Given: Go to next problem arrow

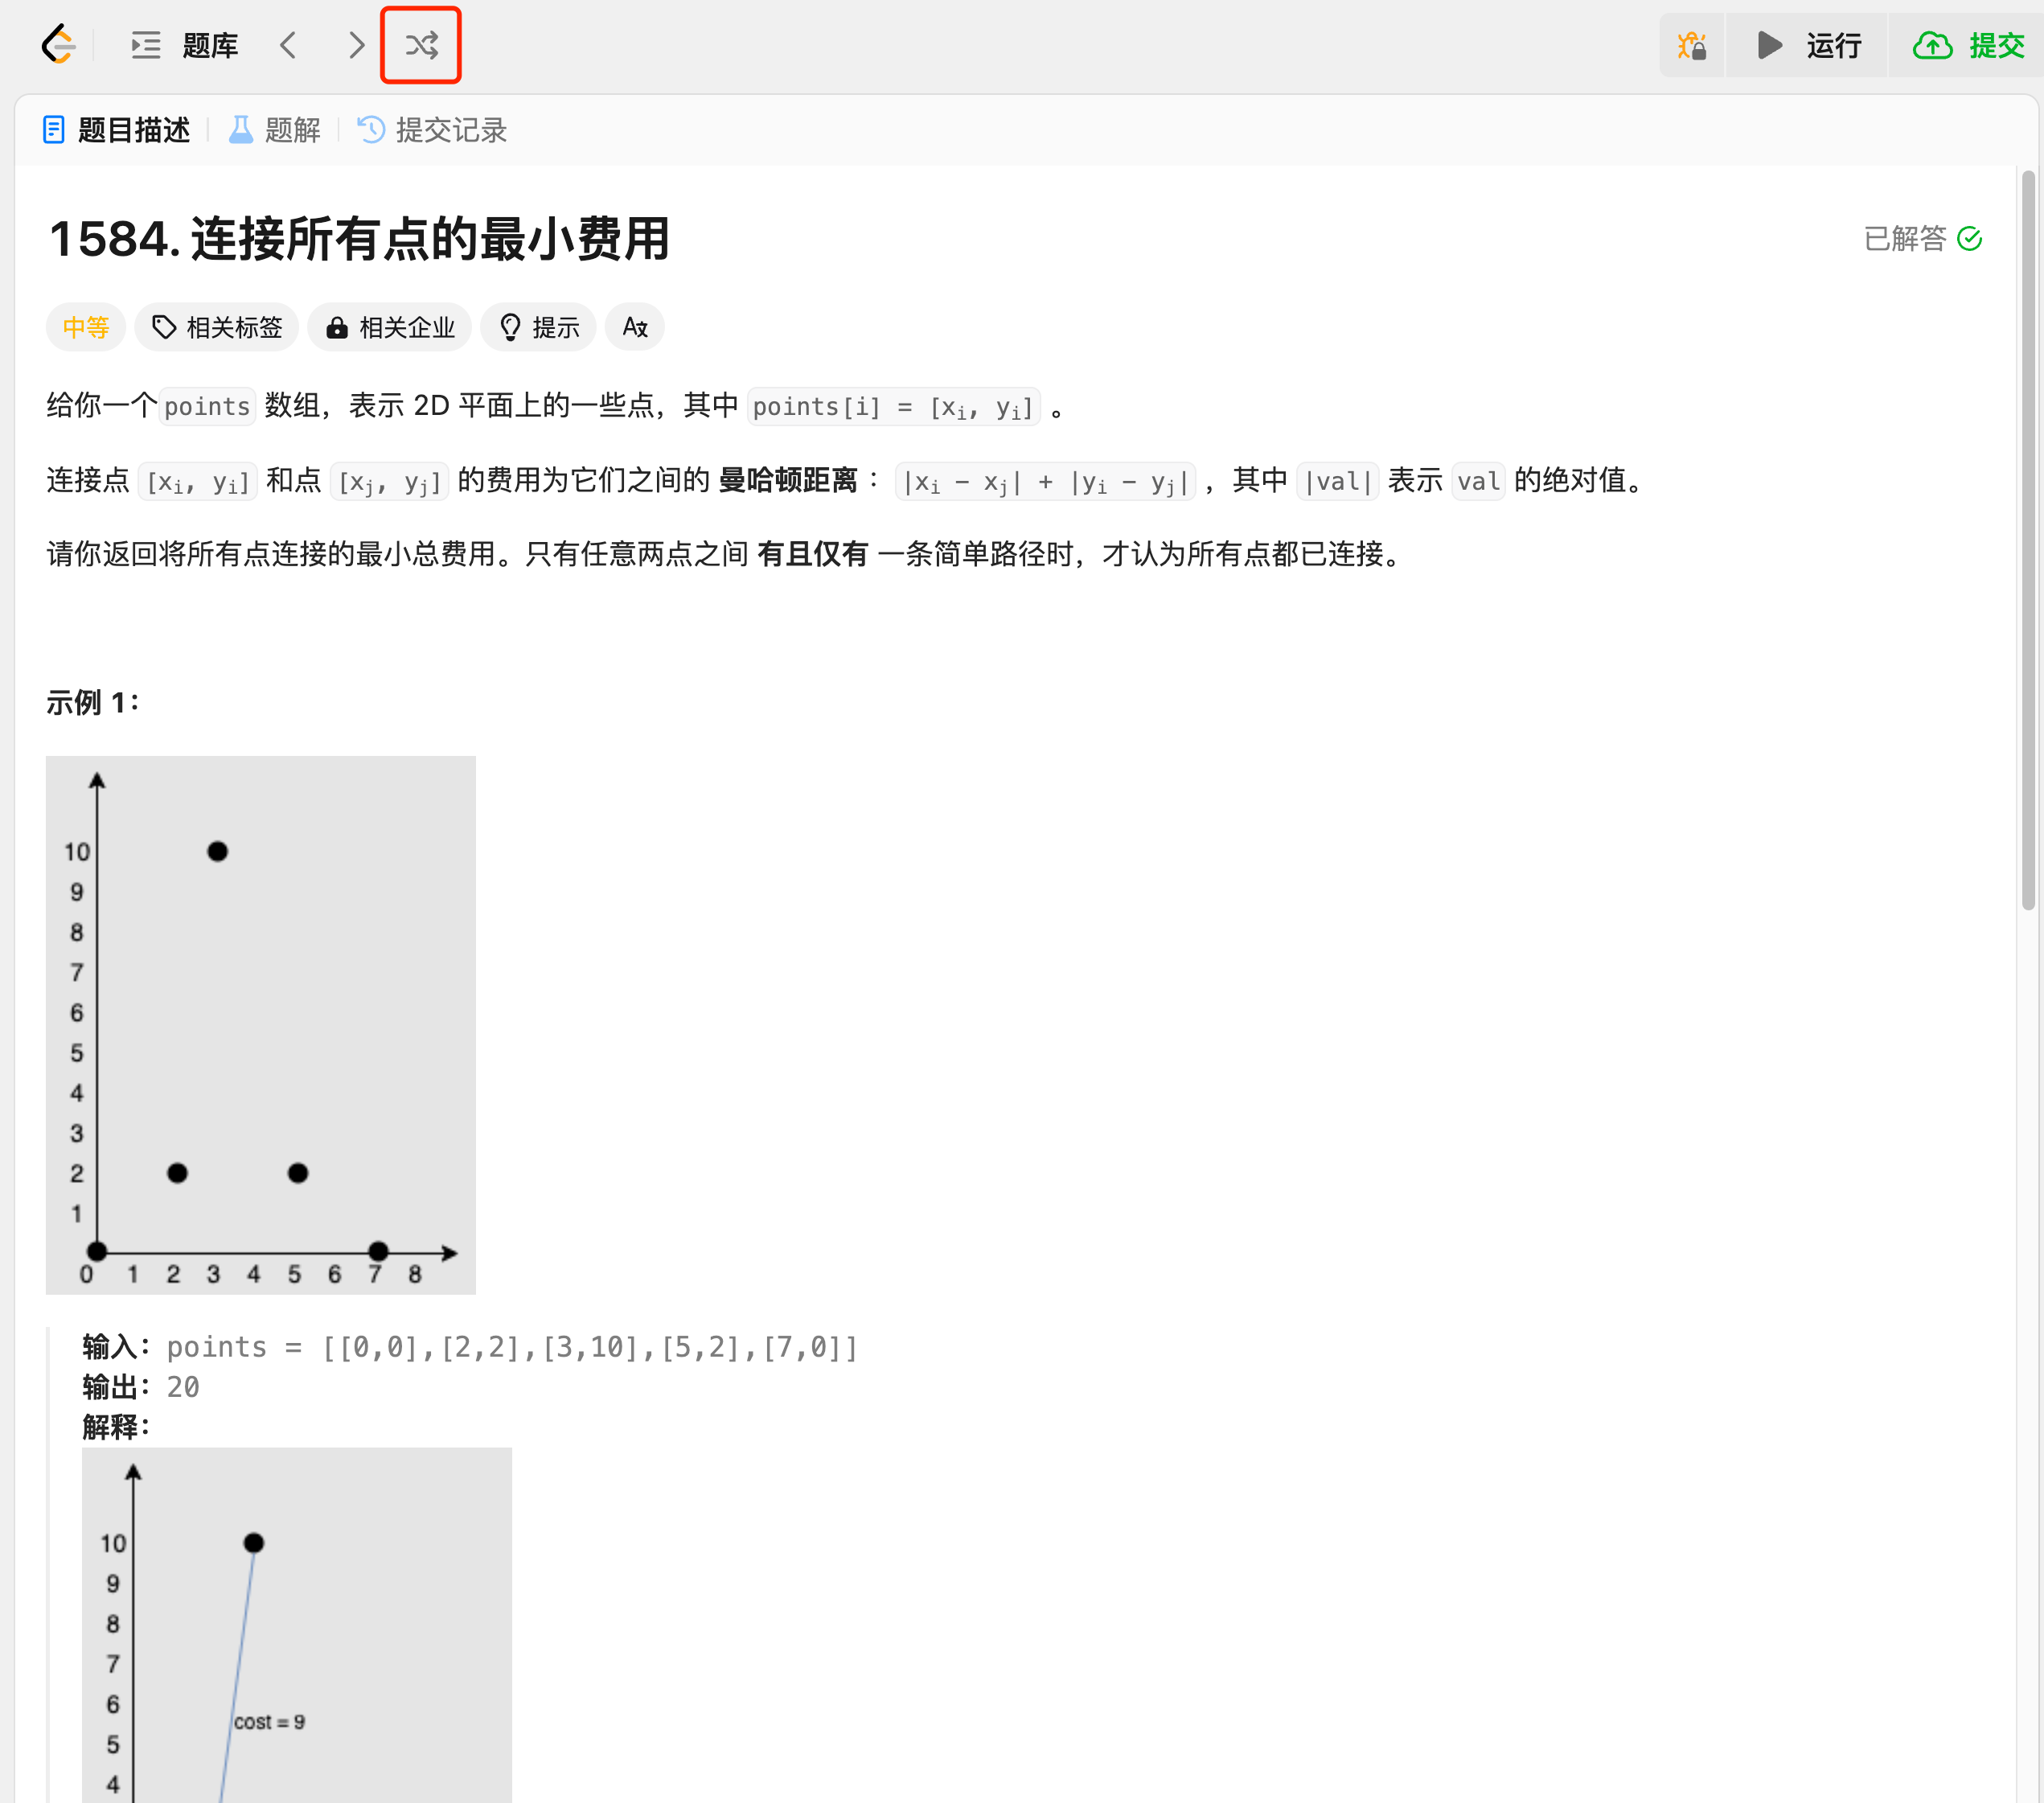Looking at the screenshot, I should pyautogui.click(x=356, y=45).
